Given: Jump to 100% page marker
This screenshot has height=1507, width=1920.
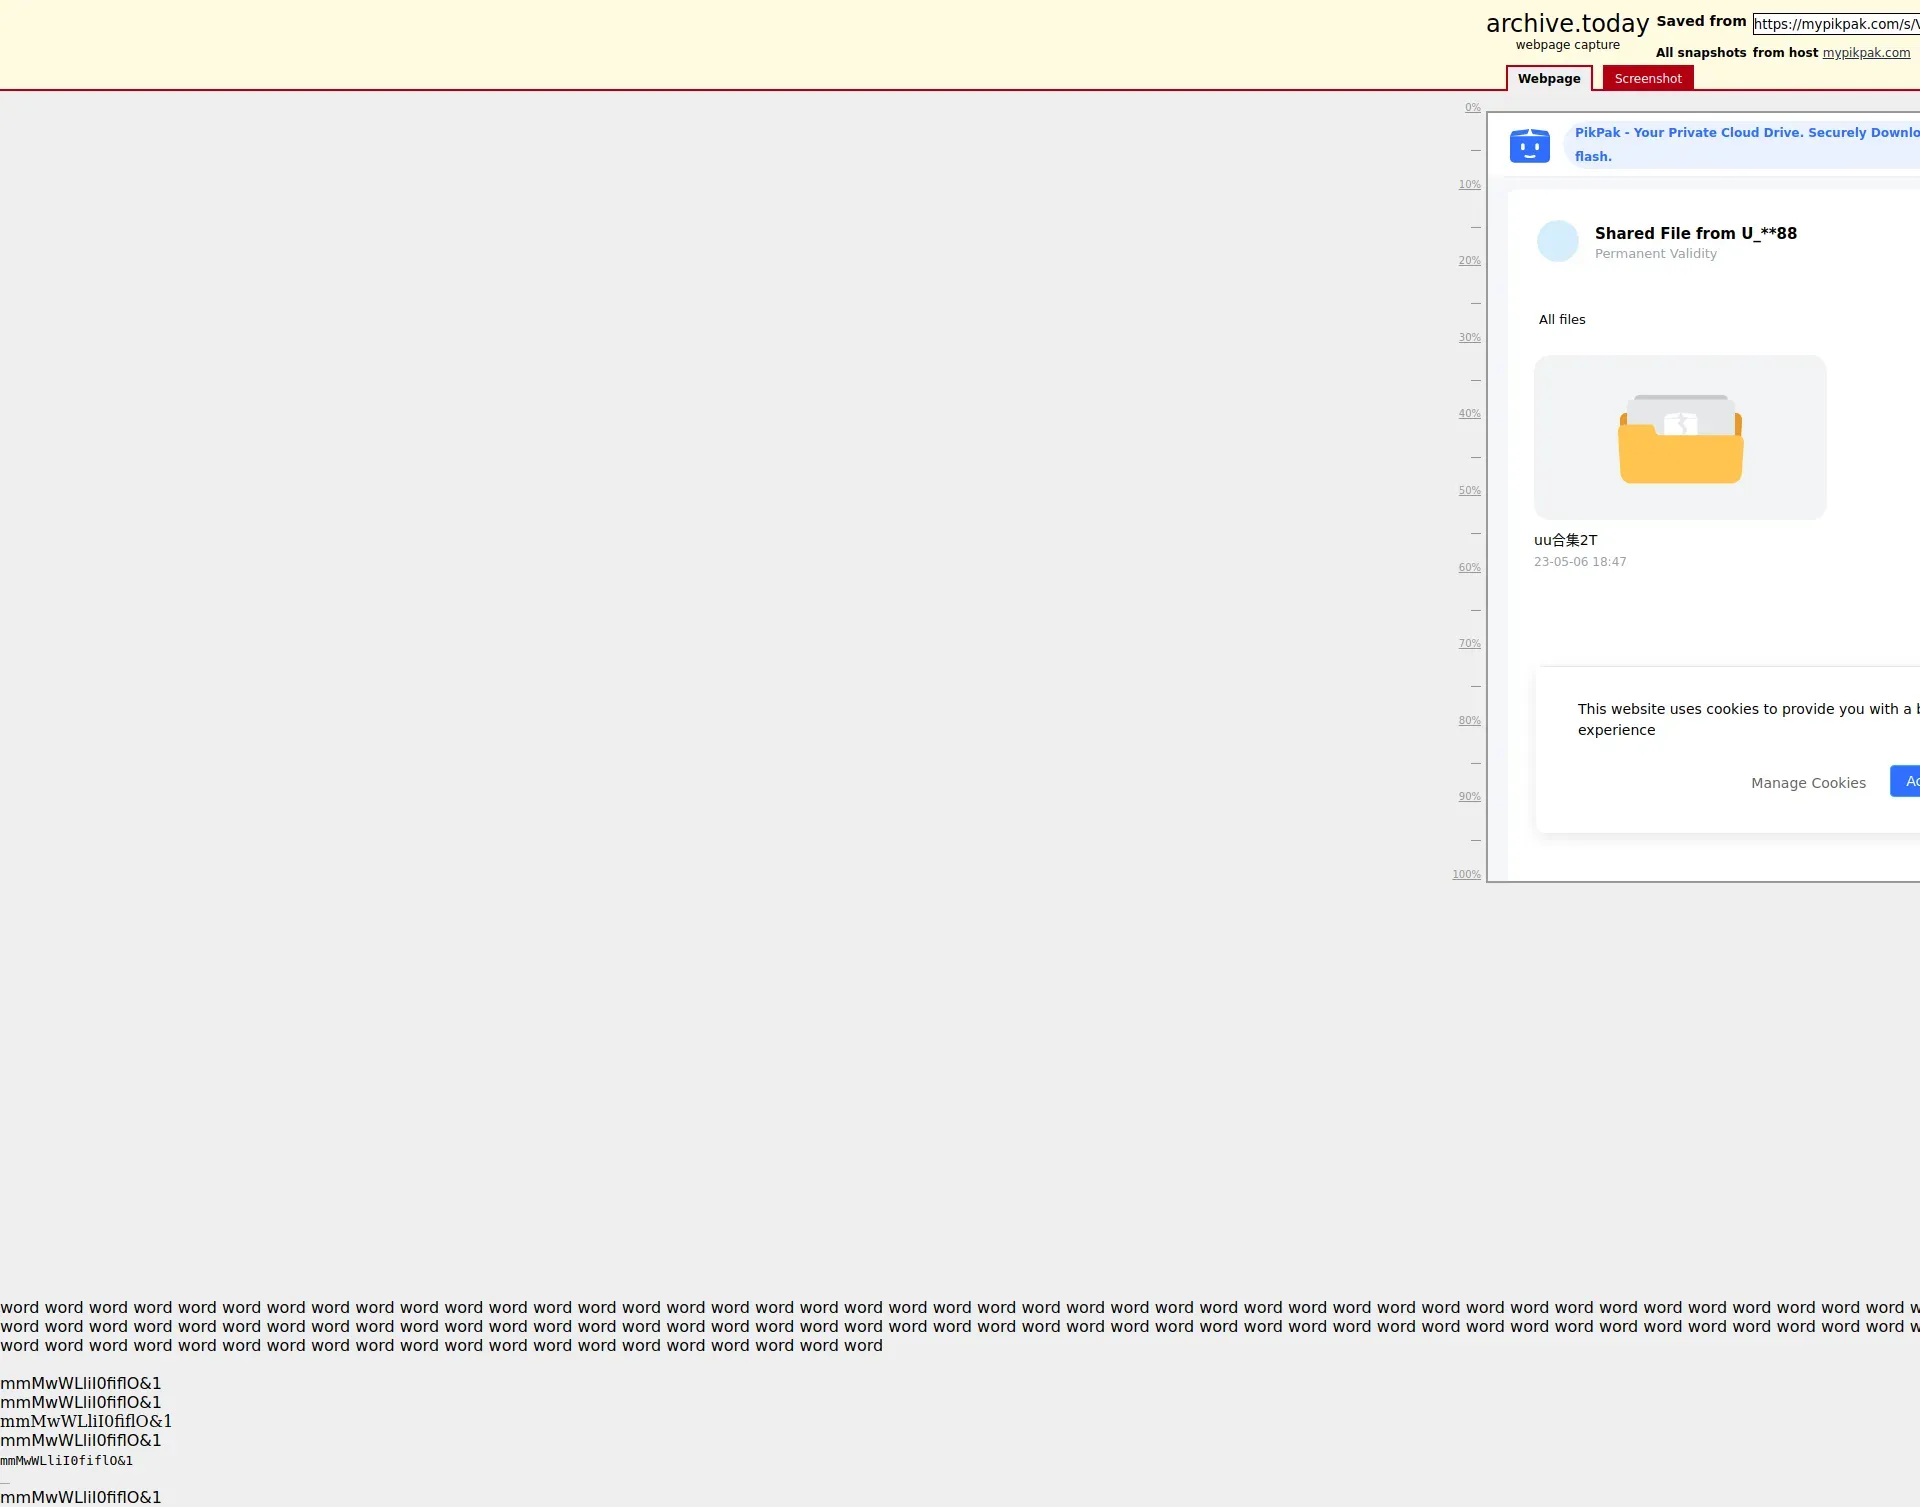Looking at the screenshot, I should point(1466,875).
